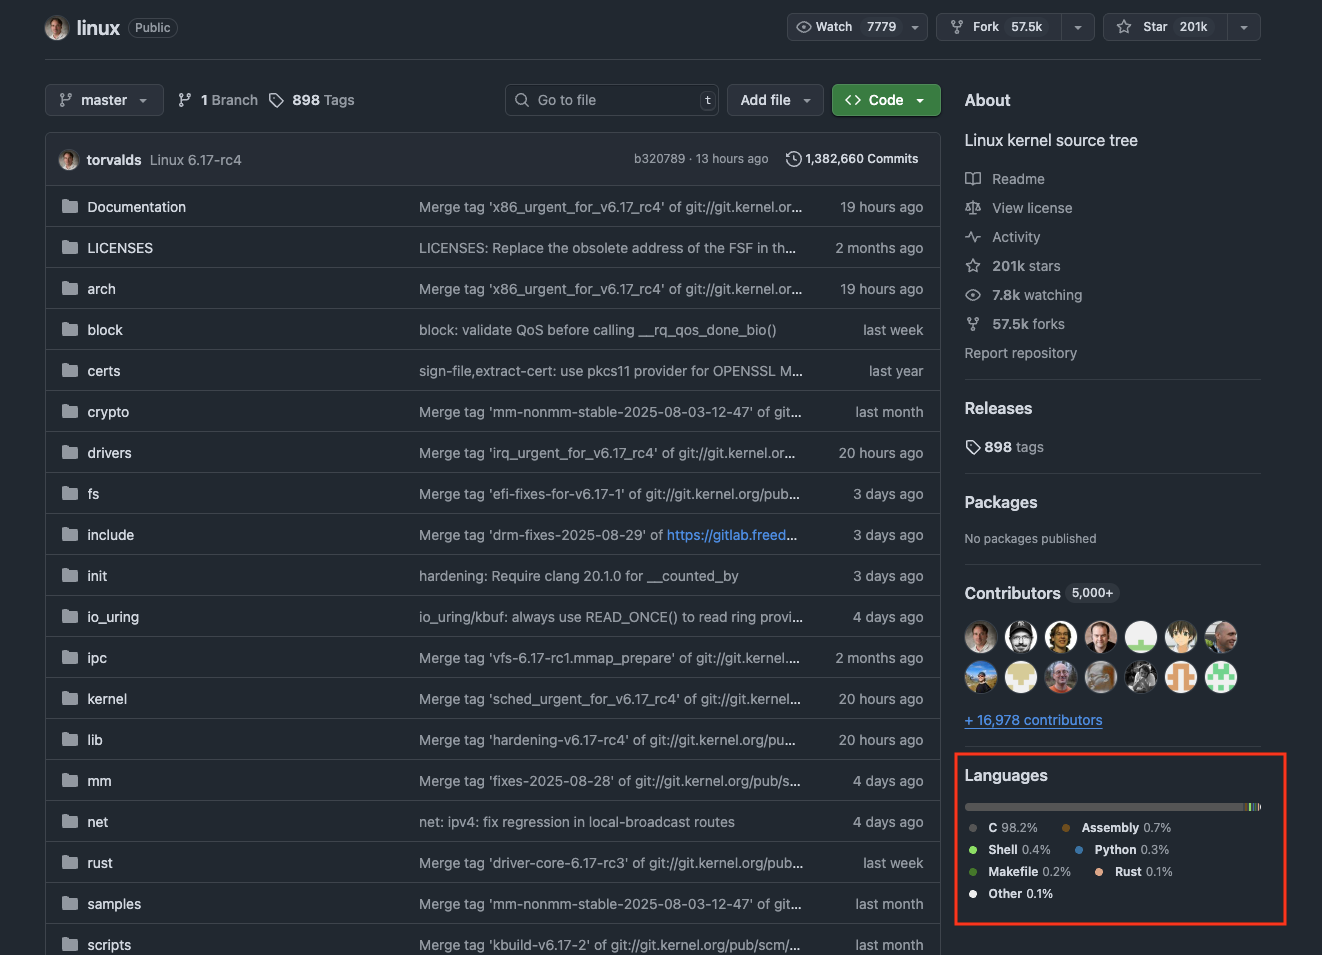
Task: Focus the Go to file search field
Action: click(612, 100)
